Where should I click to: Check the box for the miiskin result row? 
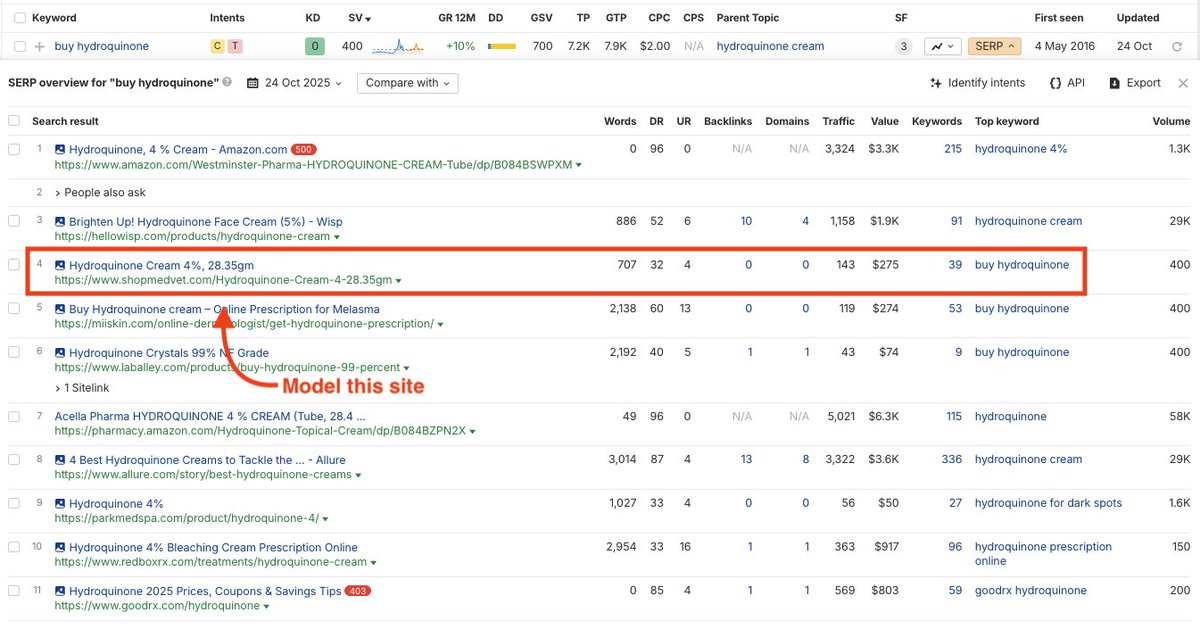tap(14, 309)
